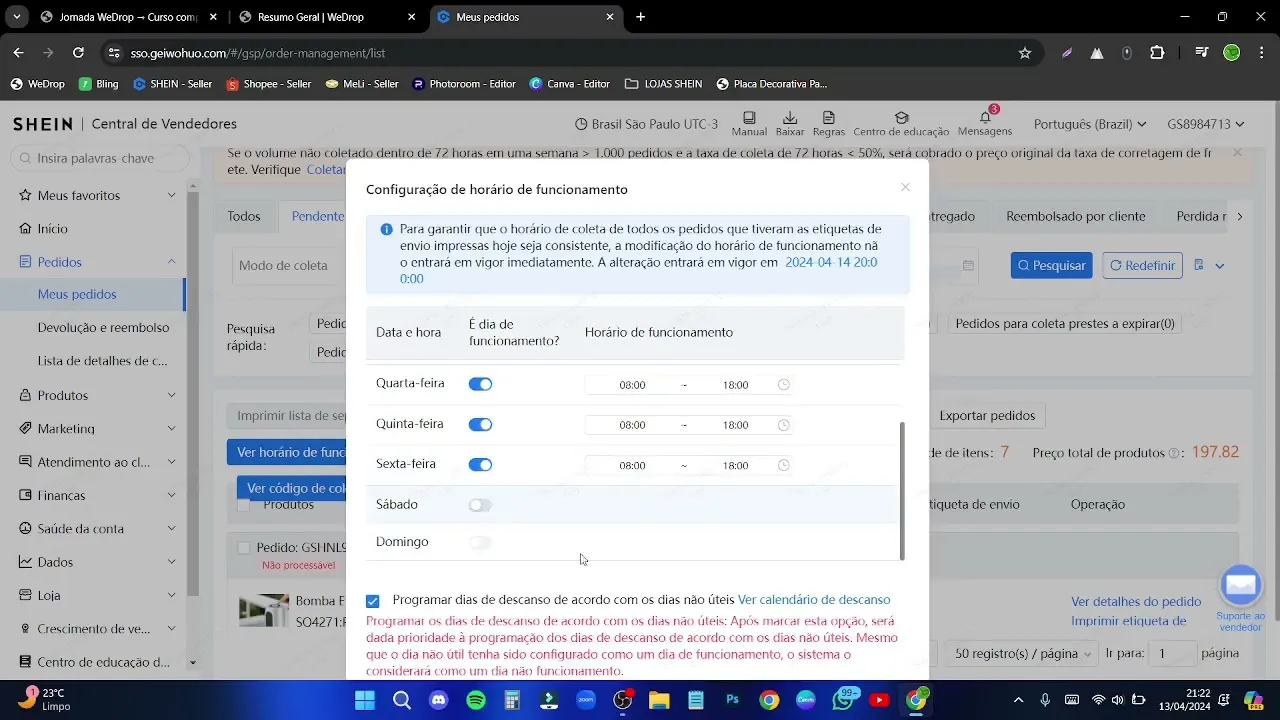
Task: Open Devolução e reembolso menu item
Action: [103, 328]
